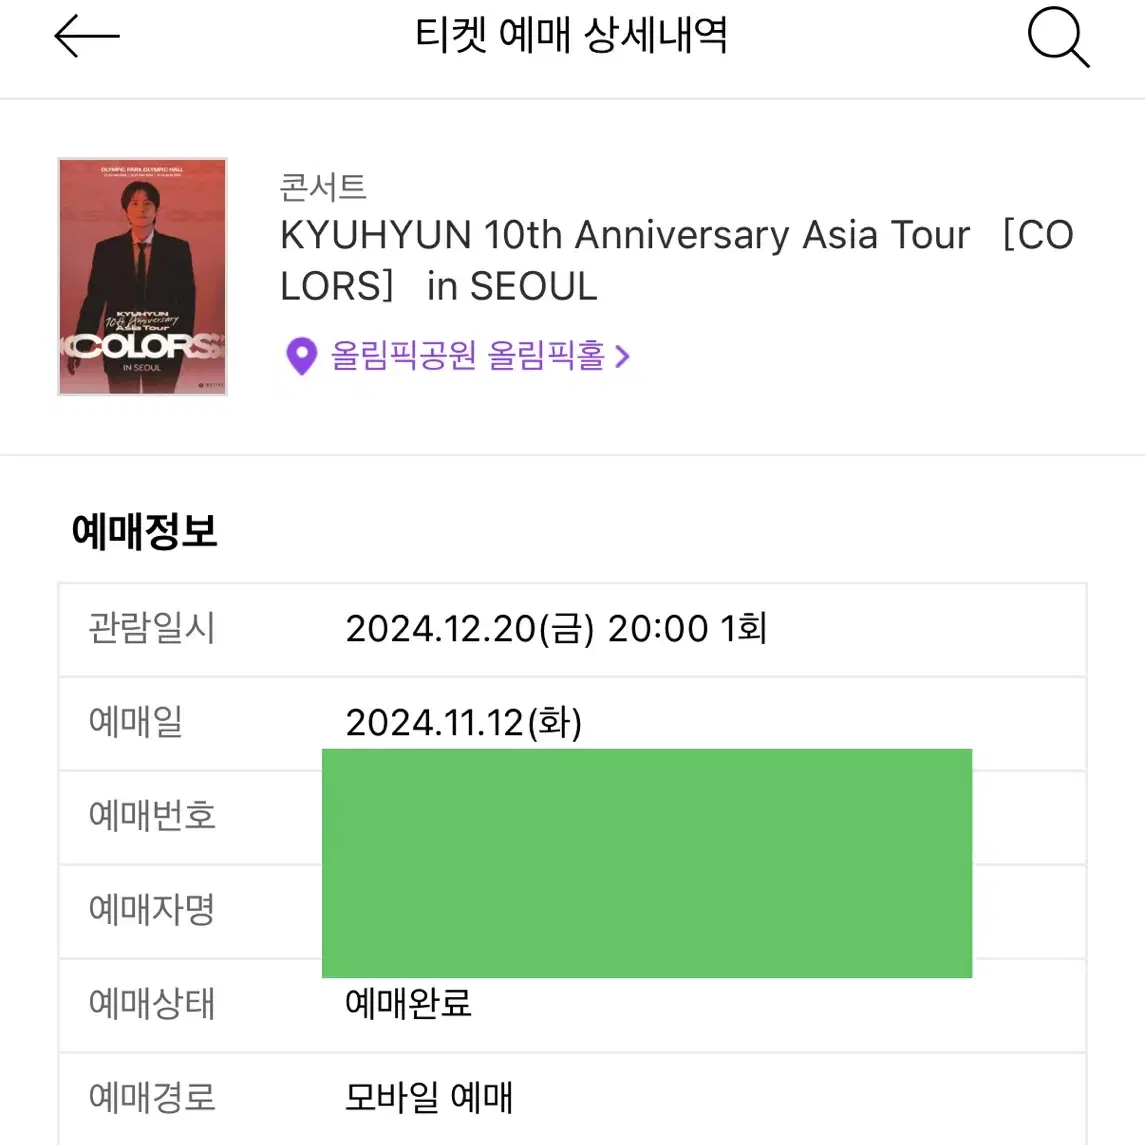
Task: Select the 예매번호 row label
Action: click(152, 816)
